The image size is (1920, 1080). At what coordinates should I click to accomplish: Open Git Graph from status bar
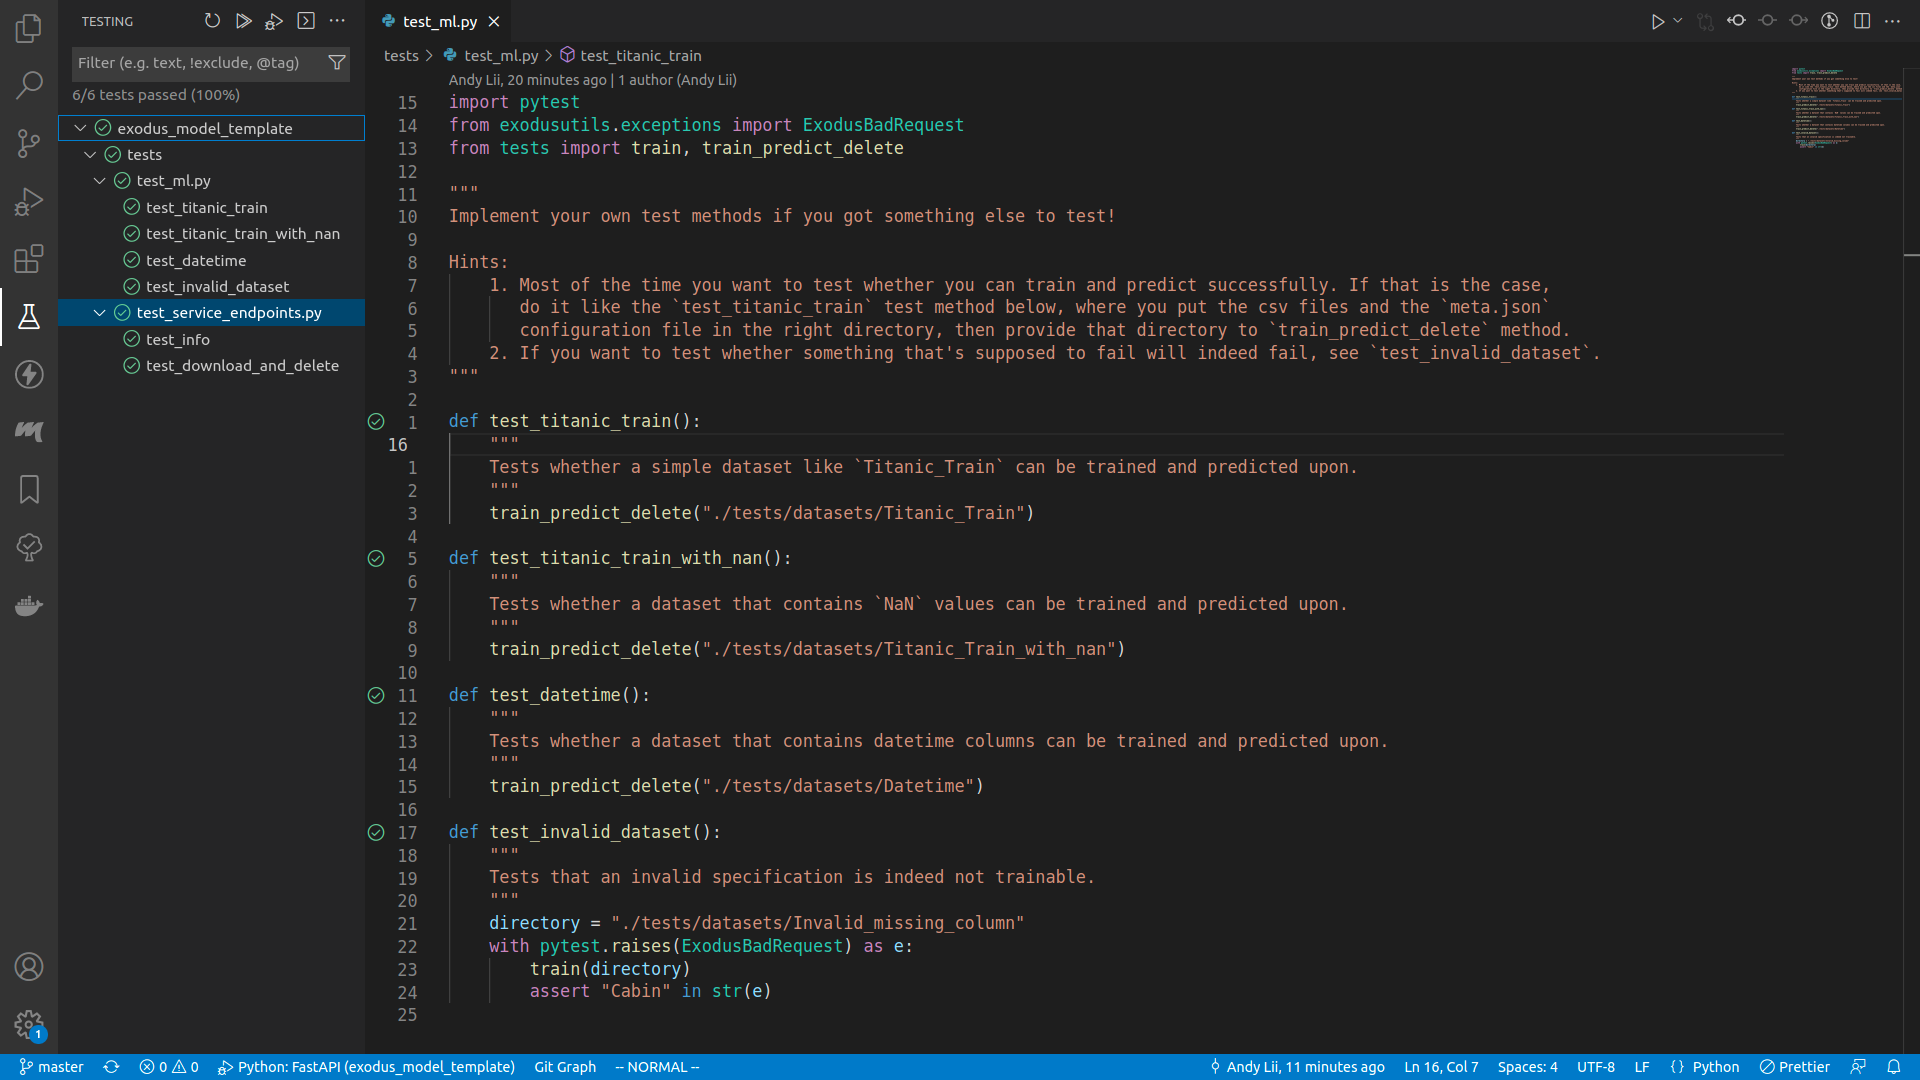coord(565,1067)
